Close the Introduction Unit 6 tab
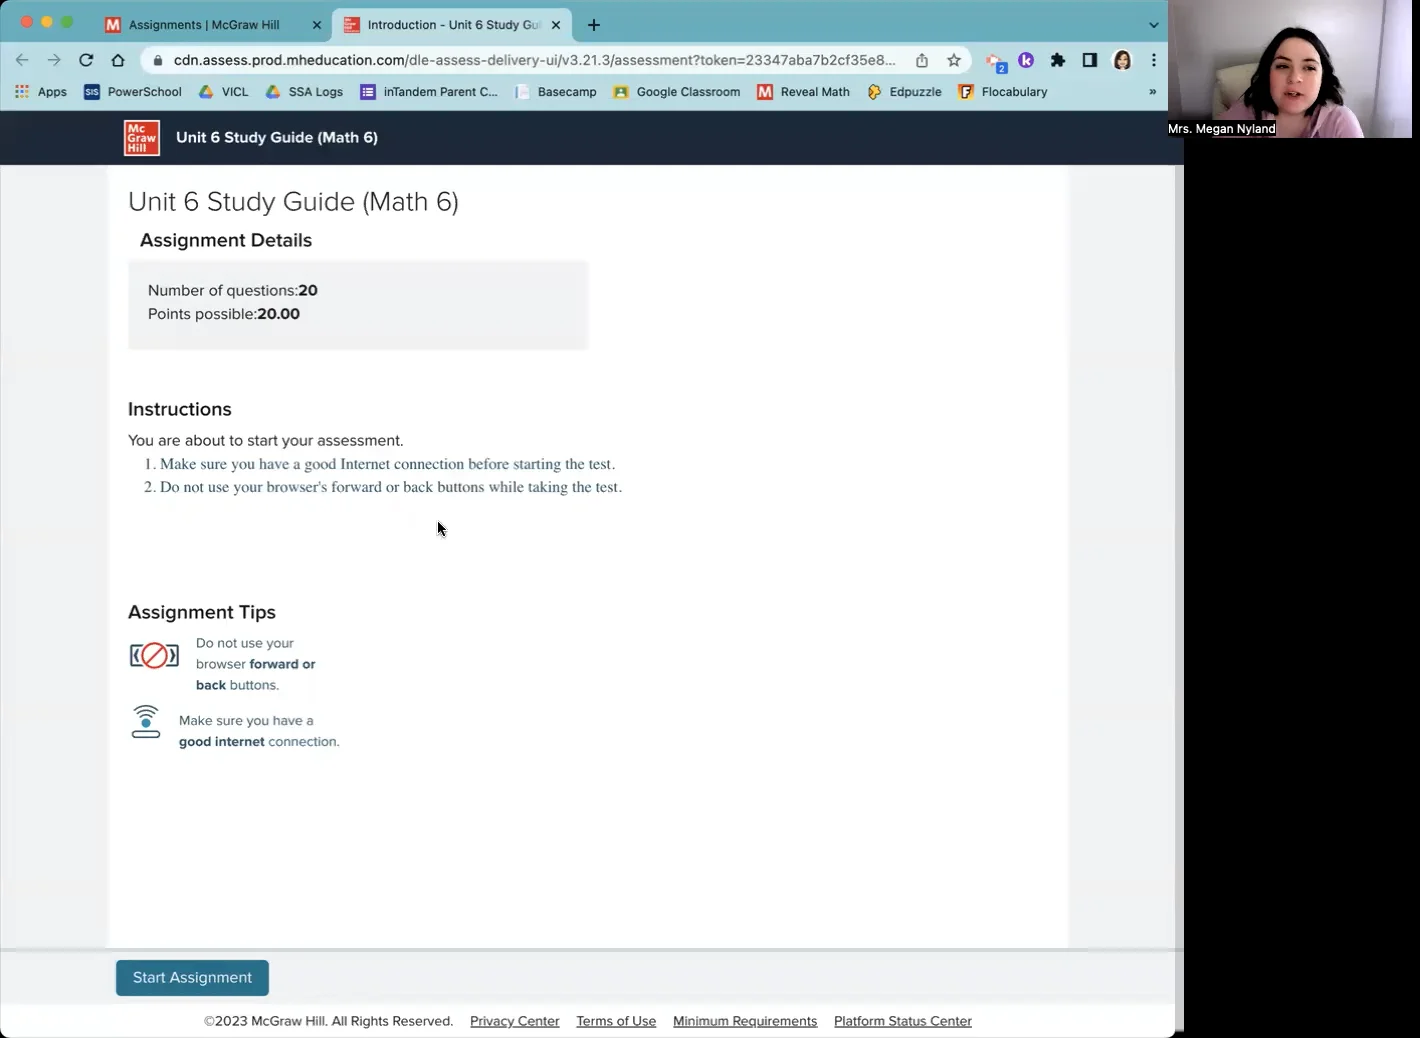The width and height of the screenshot is (1420, 1038). tap(556, 25)
